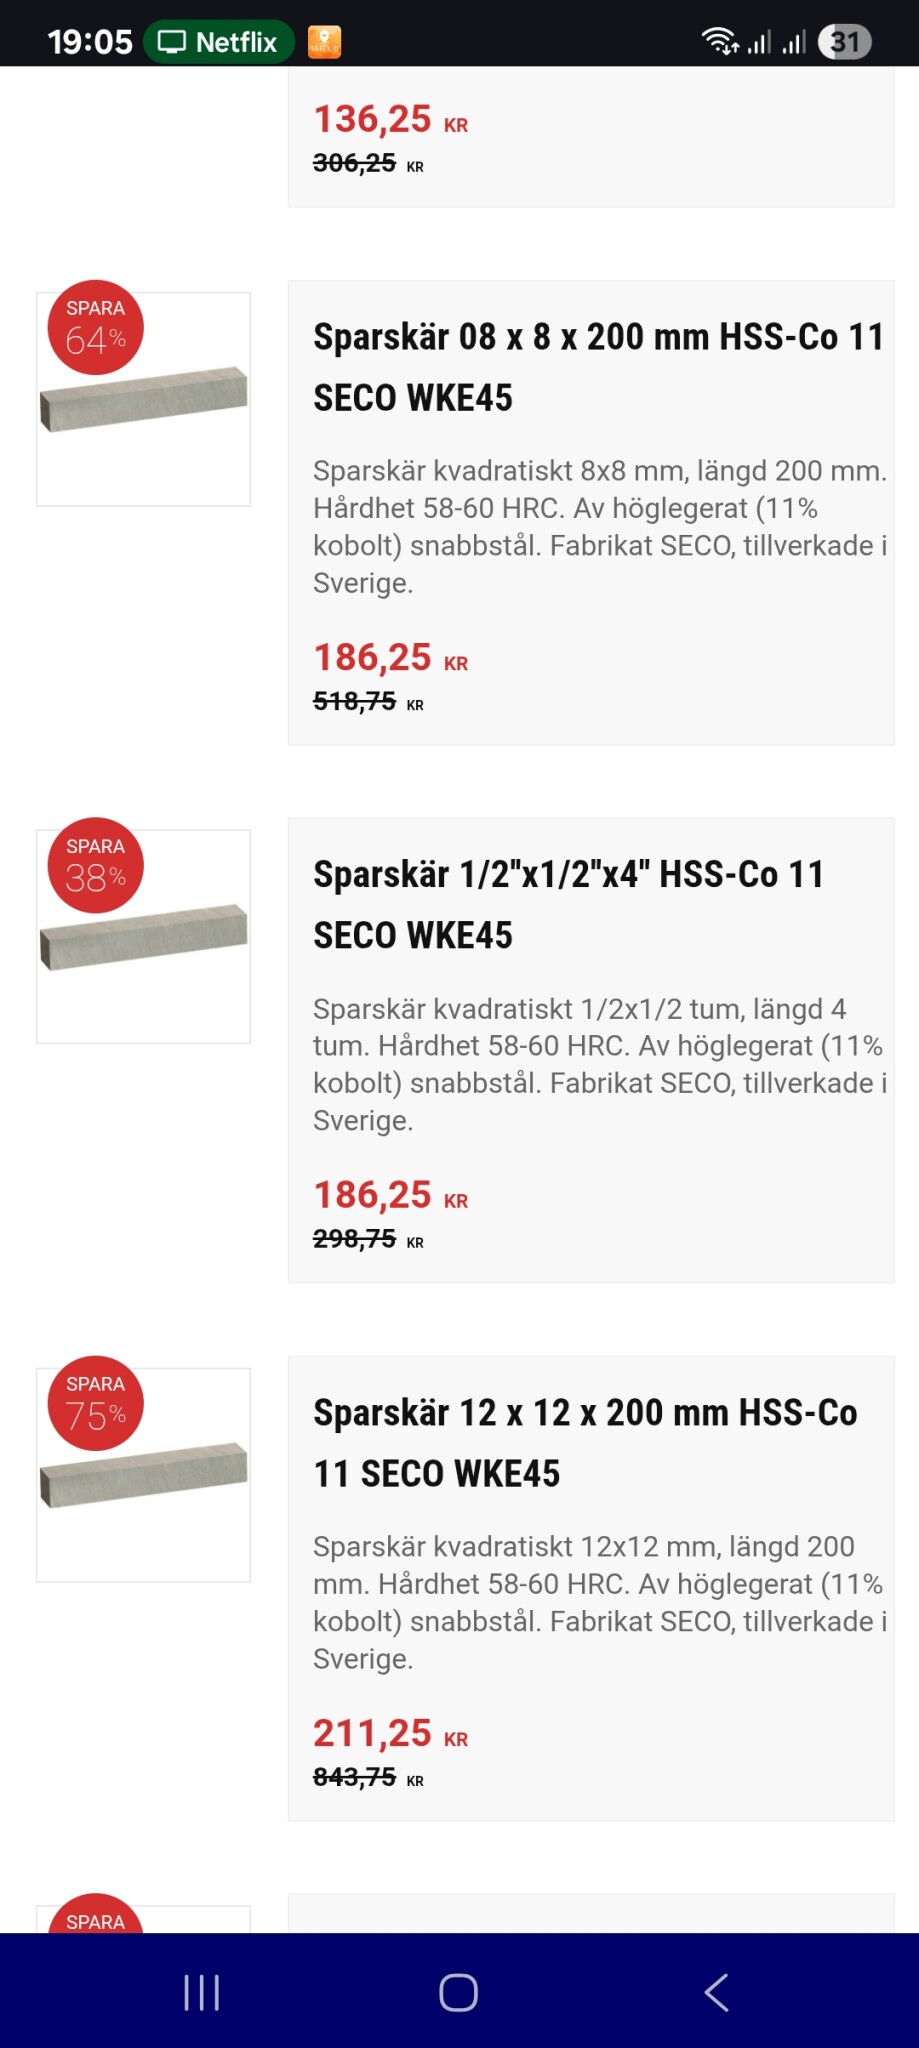Tap the 136,25 KR price at top
Image resolution: width=919 pixels, height=2048 pixels.
pyautogui.click(x=390, y=120)
